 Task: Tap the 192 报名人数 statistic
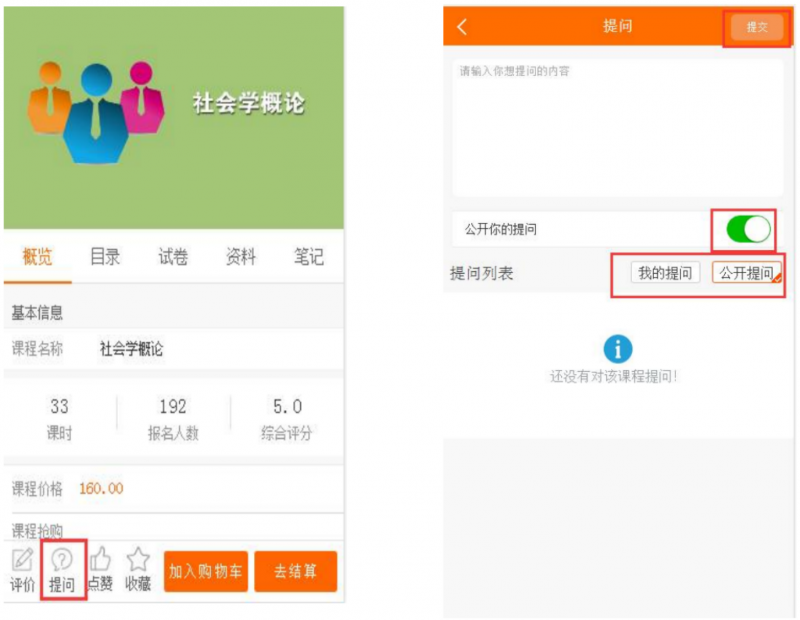173,419
